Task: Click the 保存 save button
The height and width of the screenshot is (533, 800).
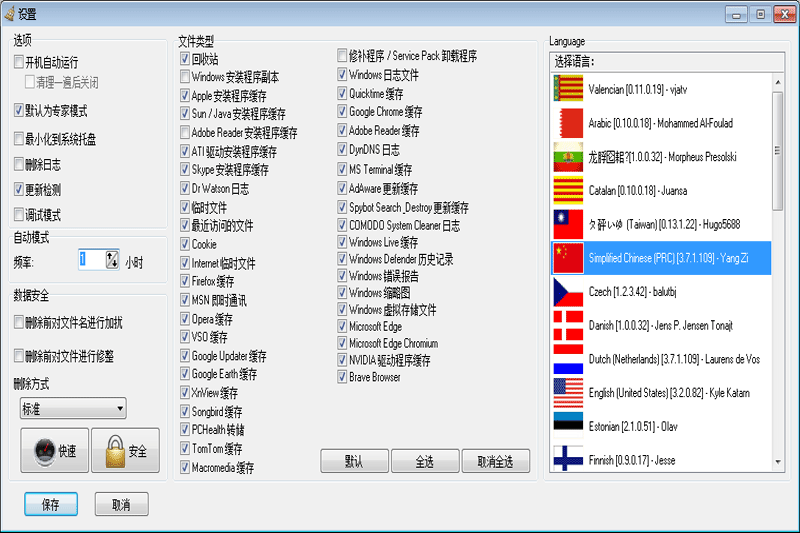Action: [51, 504]
